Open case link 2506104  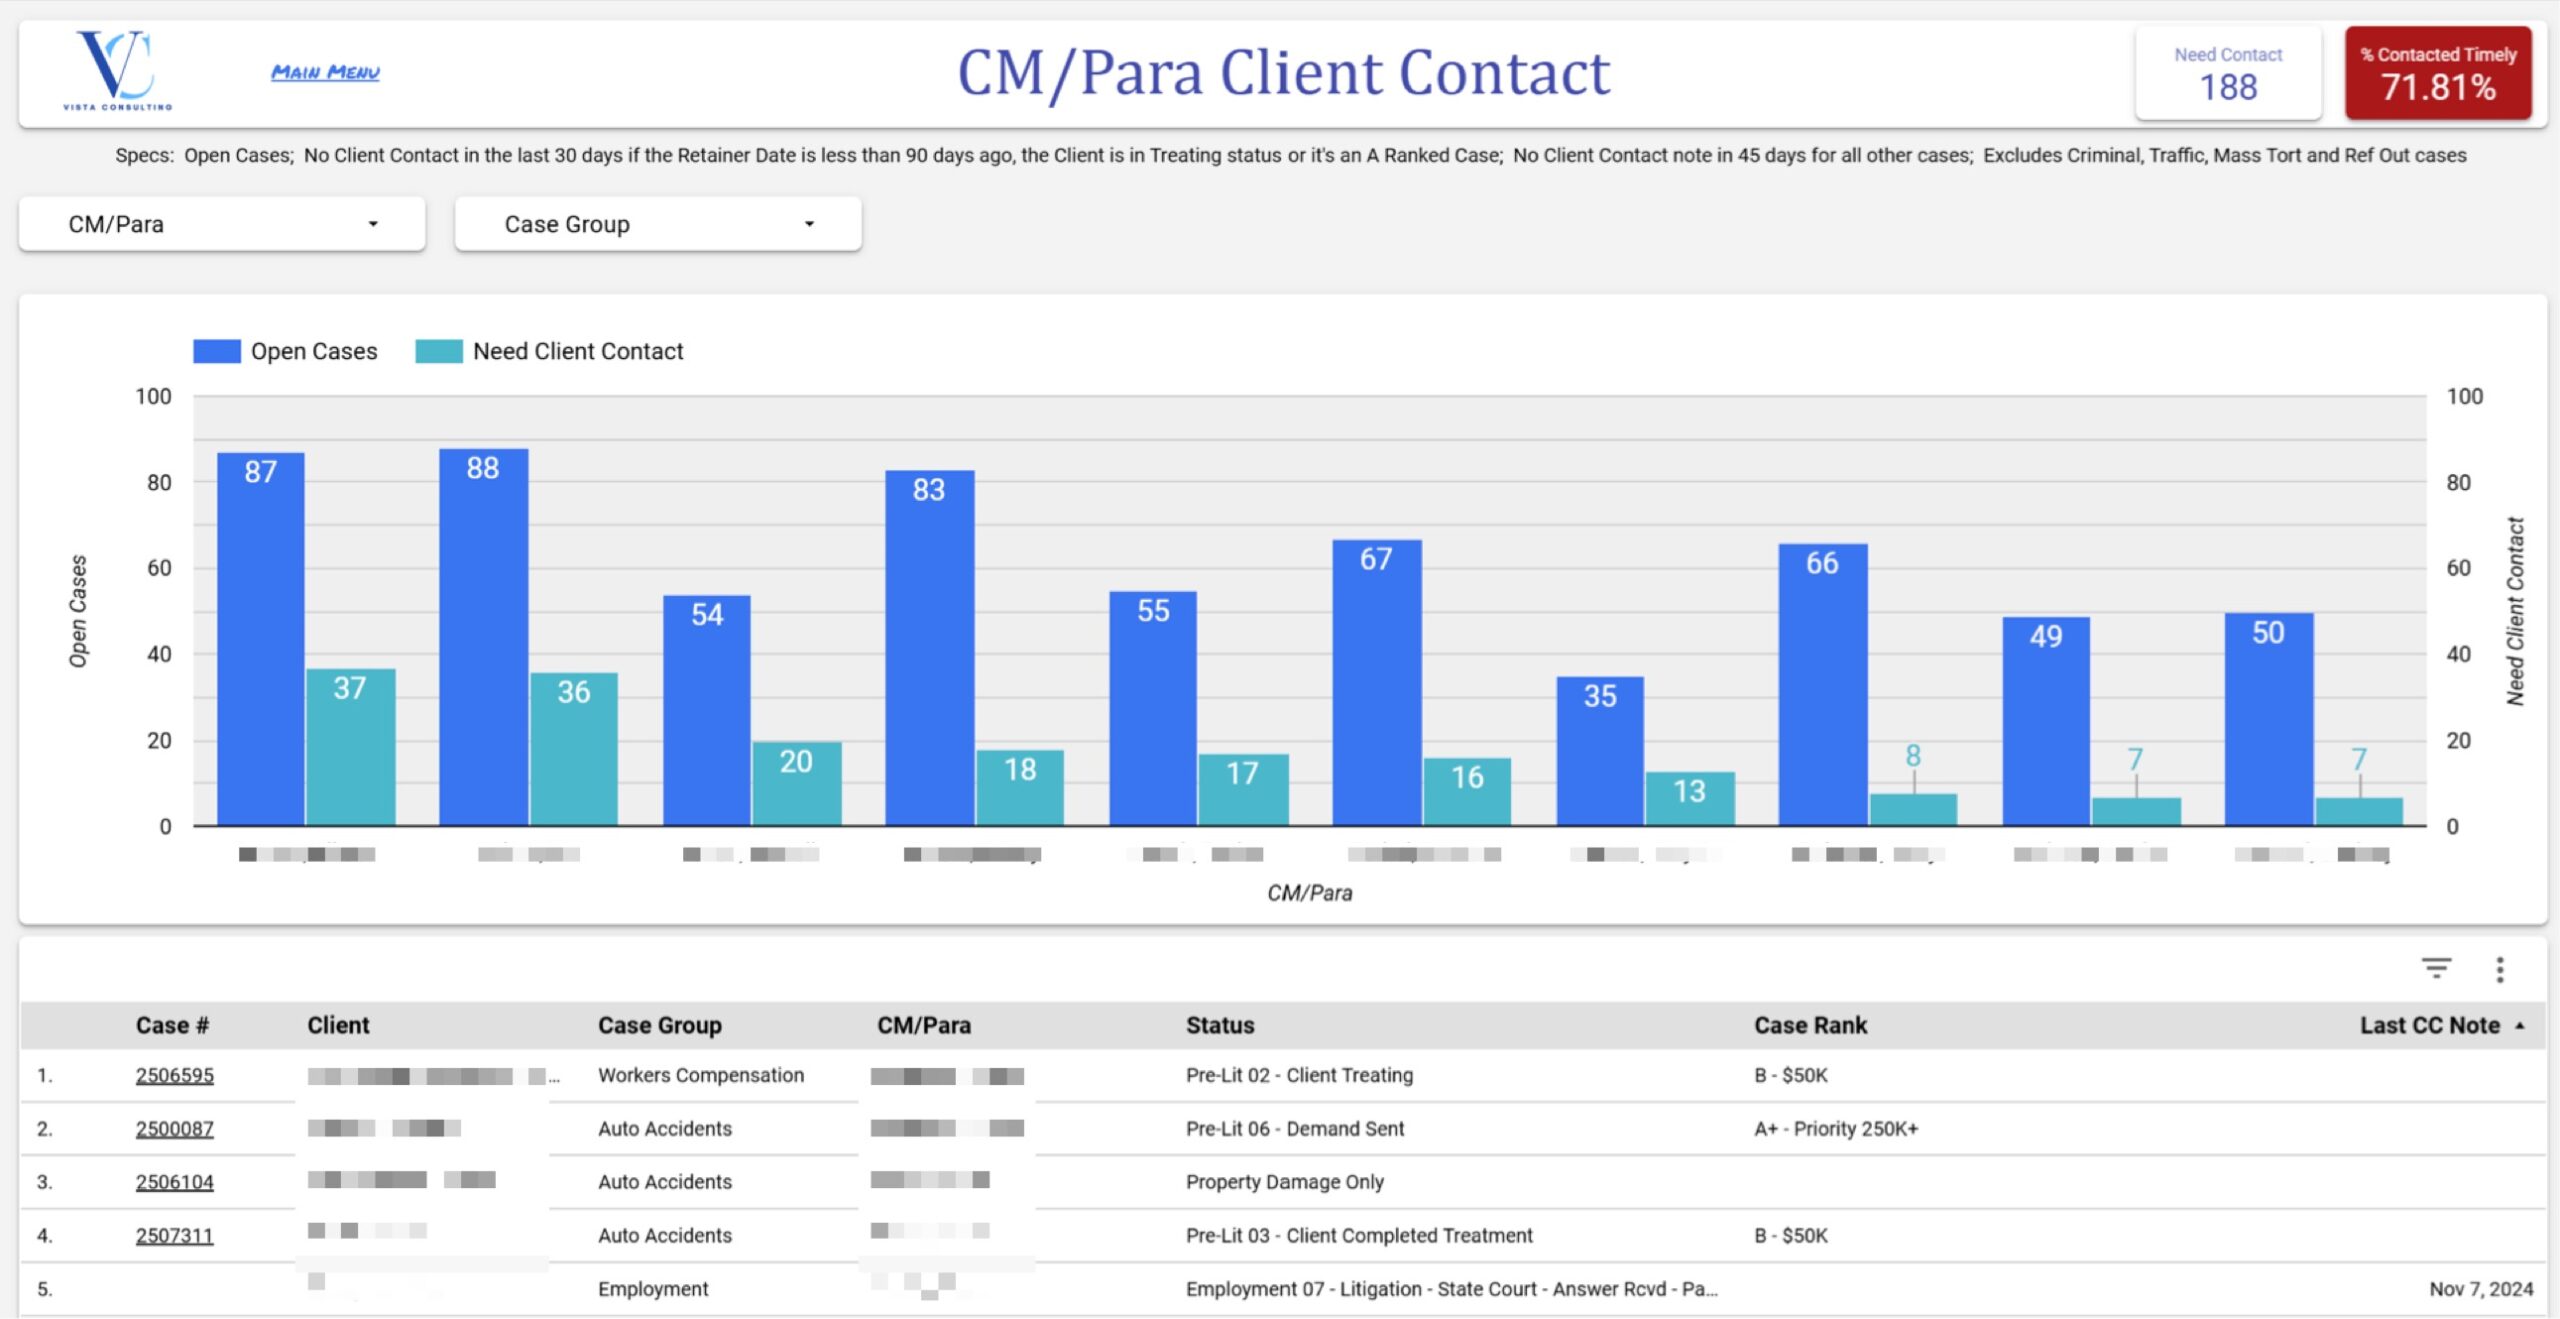point(174,1181)
